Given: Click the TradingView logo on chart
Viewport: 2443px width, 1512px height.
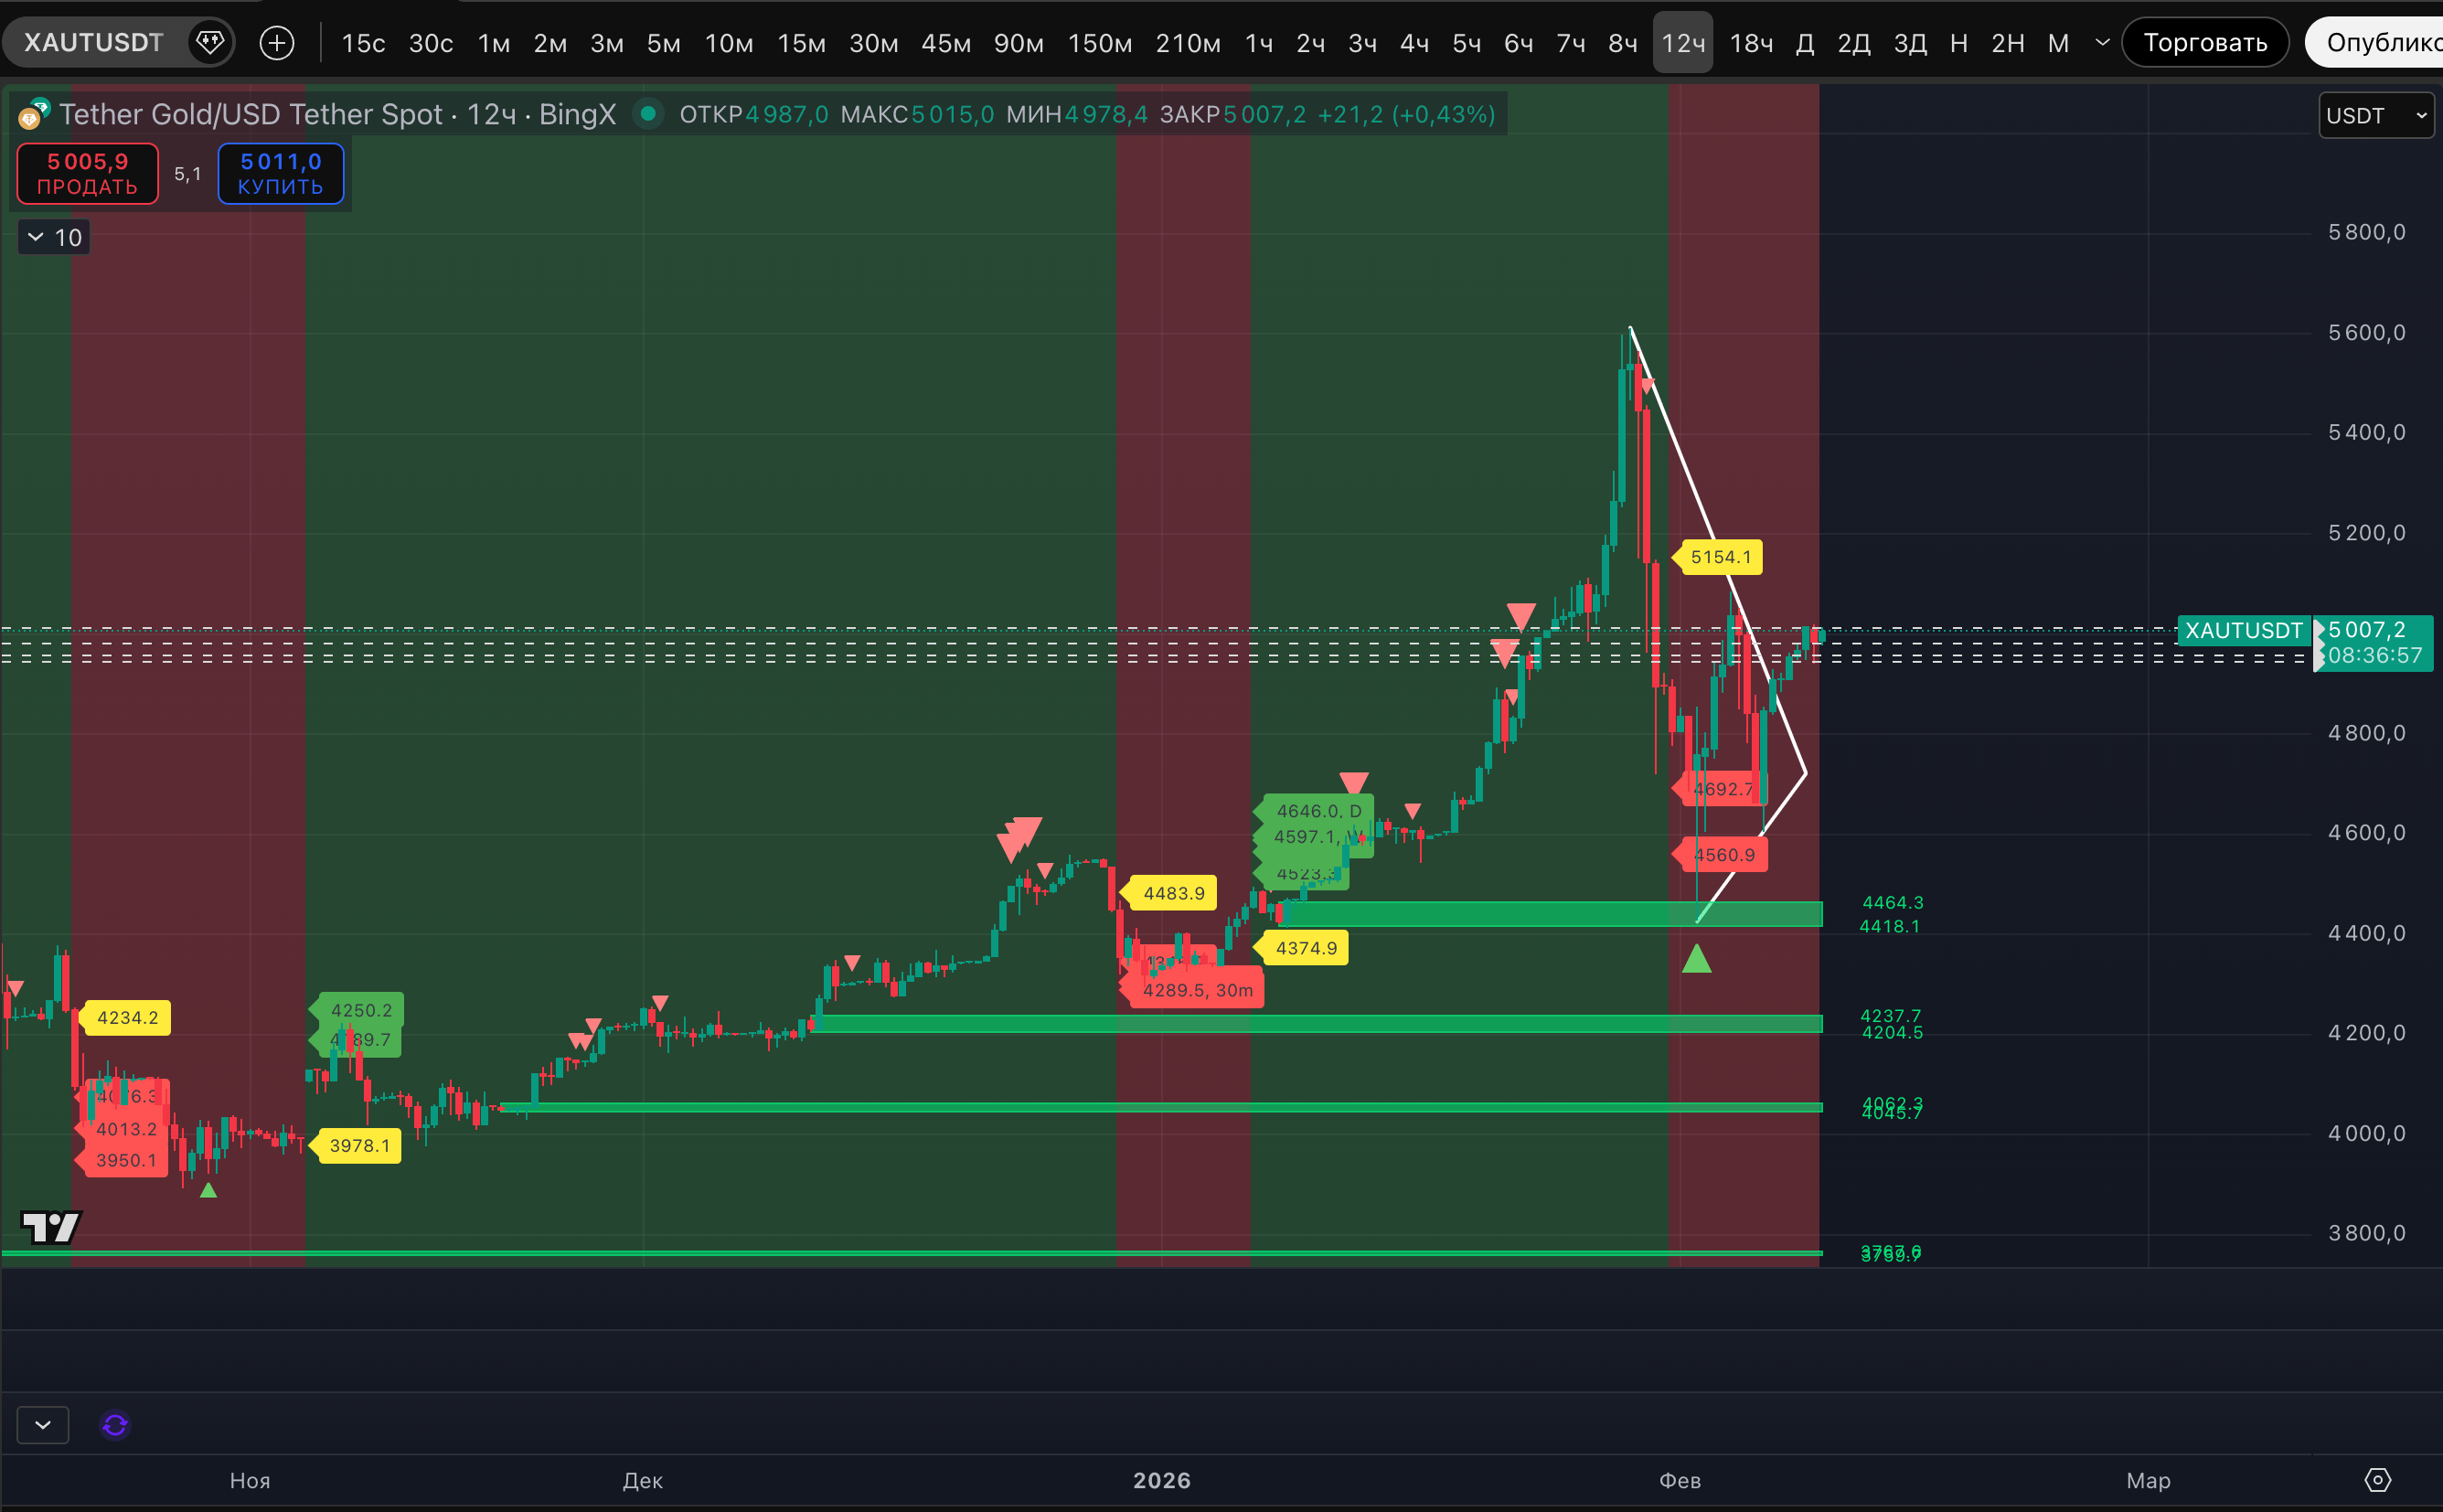Looking at the screenshot, I should [x=50, y=1226].
